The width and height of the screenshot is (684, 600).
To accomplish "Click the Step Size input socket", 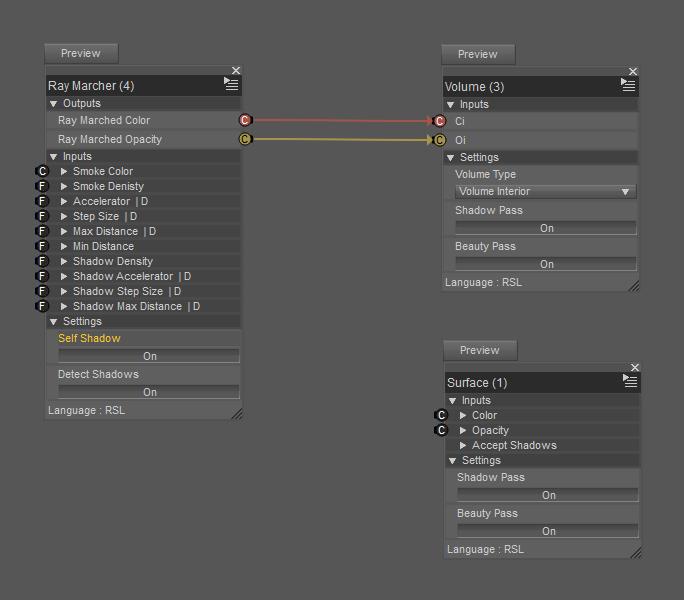I will pyautogui.click(x=42, y=216).
